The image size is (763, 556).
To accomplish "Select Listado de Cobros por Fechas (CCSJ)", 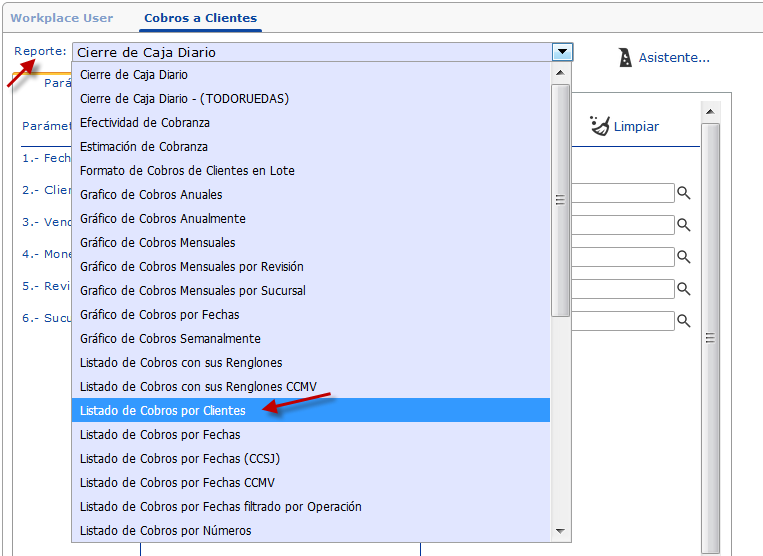I will click(311, 459).
